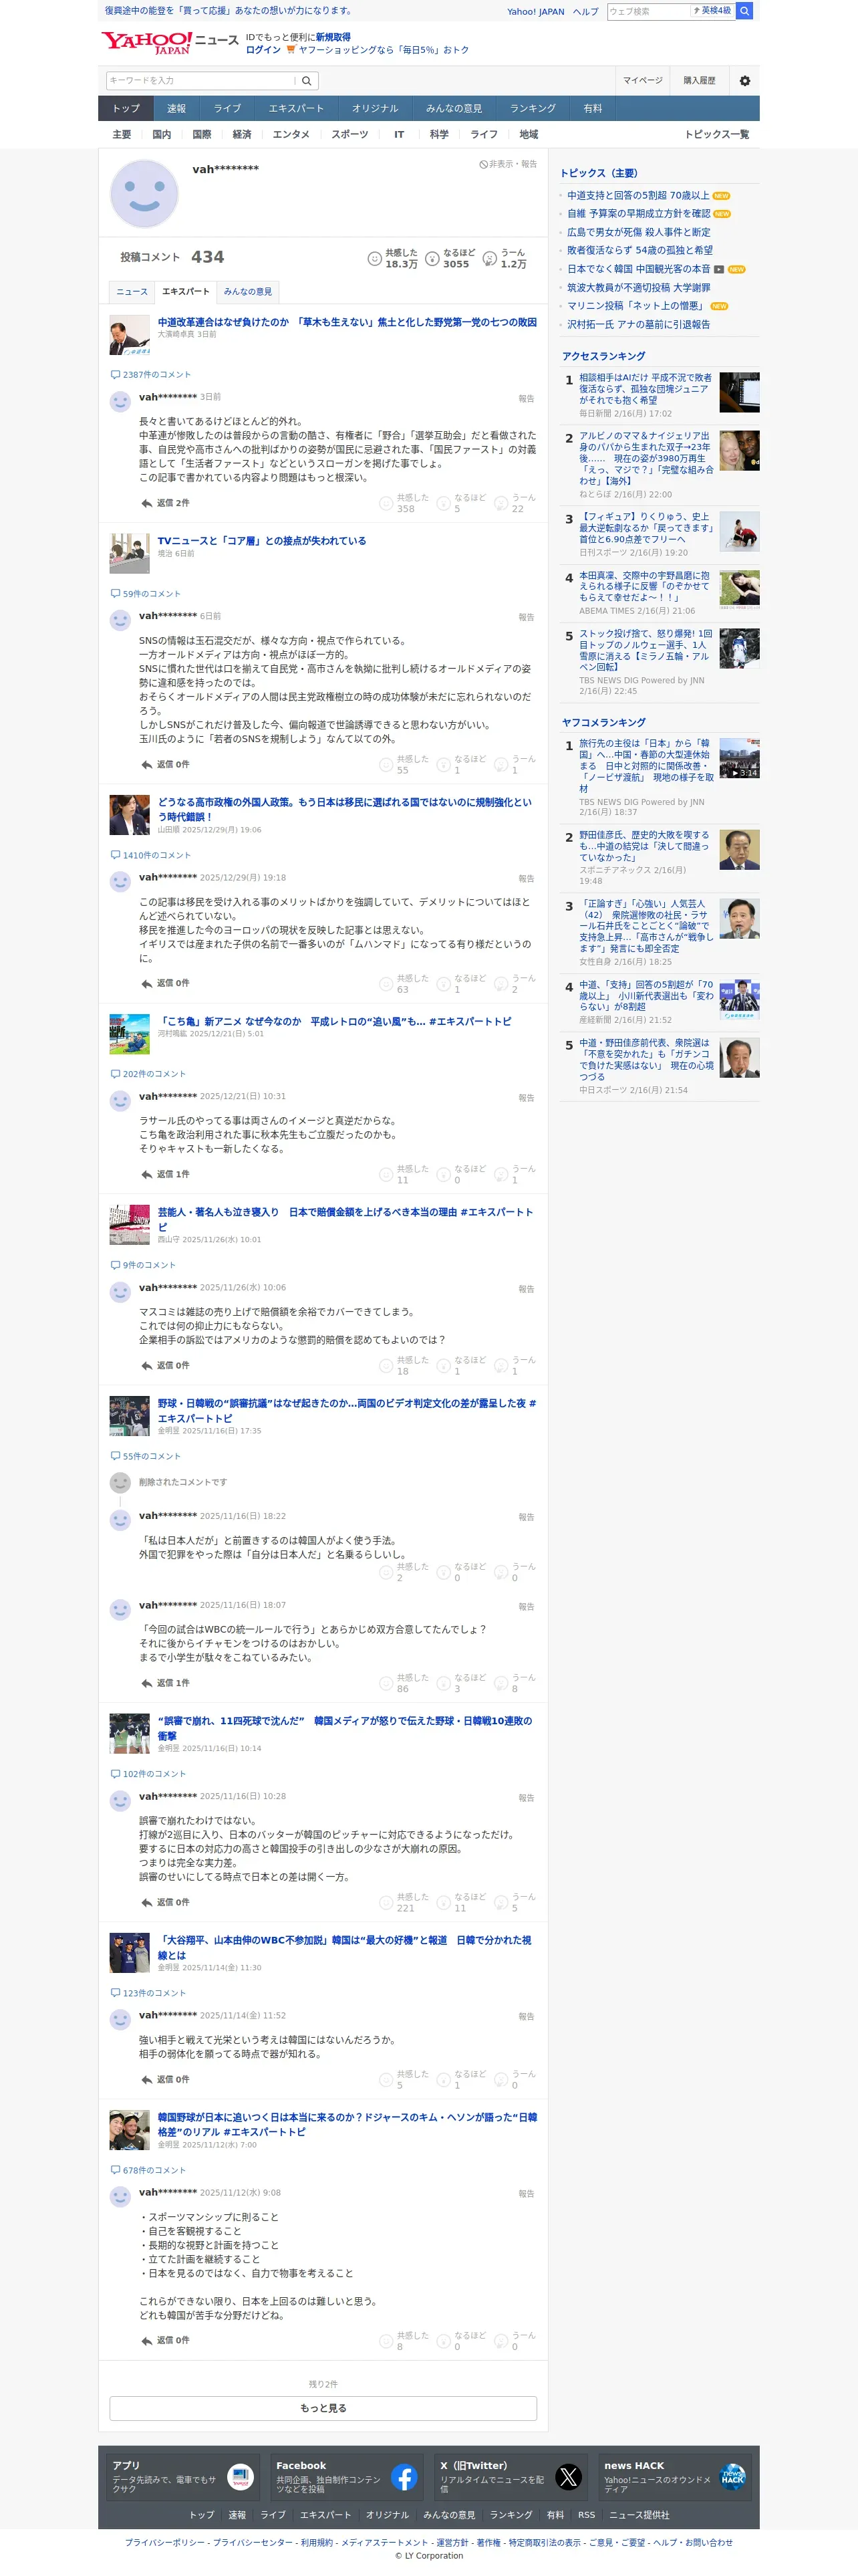Open ヤフコメランキング item 2 野田佳彦氏 article

[644, 847]
